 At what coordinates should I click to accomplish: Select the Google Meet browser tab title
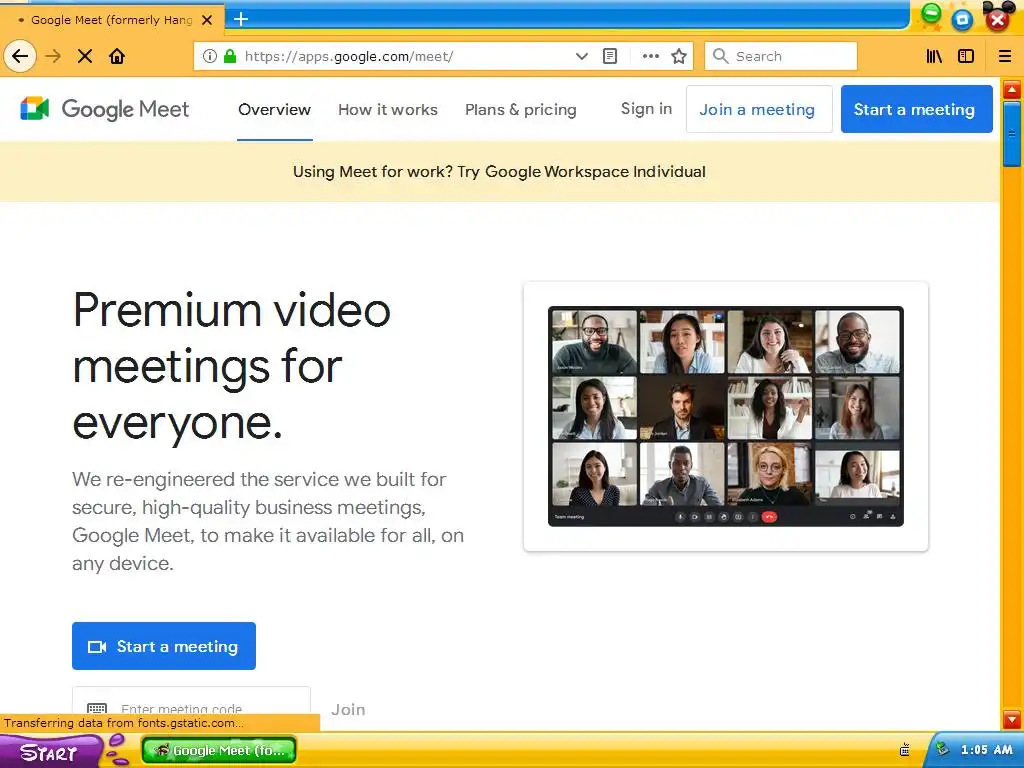point(112,20)
